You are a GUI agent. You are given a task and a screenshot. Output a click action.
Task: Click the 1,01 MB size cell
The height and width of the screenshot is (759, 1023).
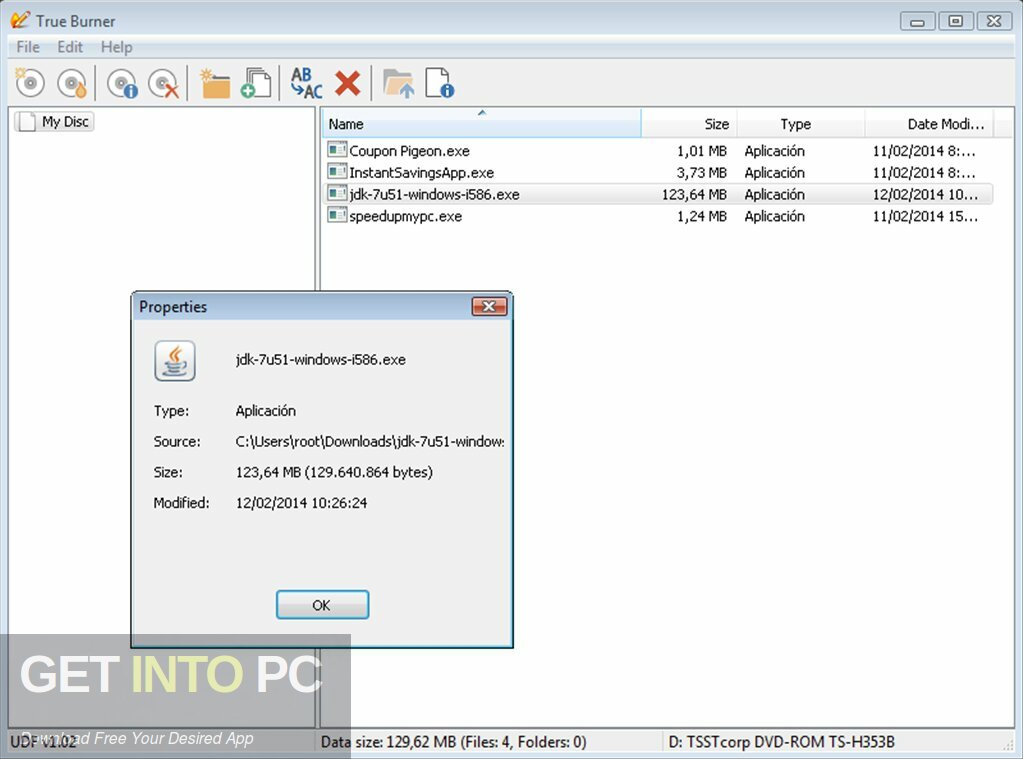(701, 151)
